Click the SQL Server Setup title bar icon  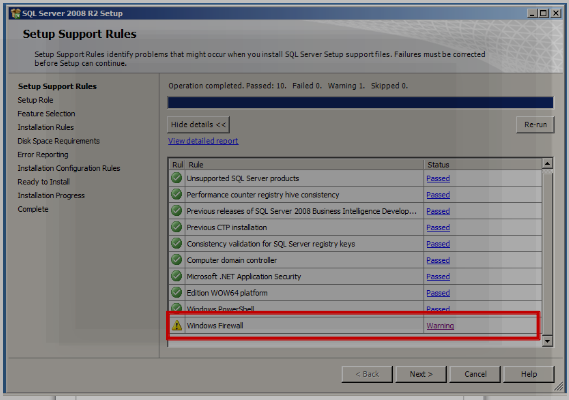point(16,13)
